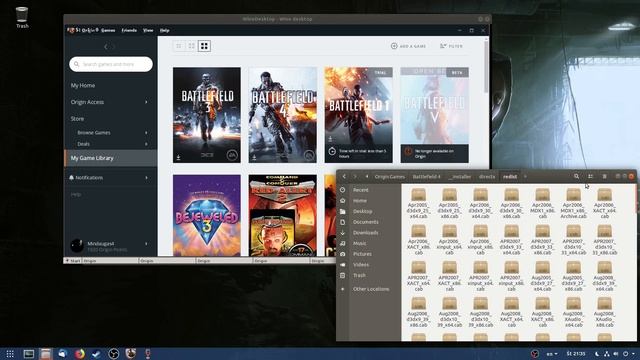Open the Games menu
The width and height of the screenshot is (640, 360).
tap(108, 30)
